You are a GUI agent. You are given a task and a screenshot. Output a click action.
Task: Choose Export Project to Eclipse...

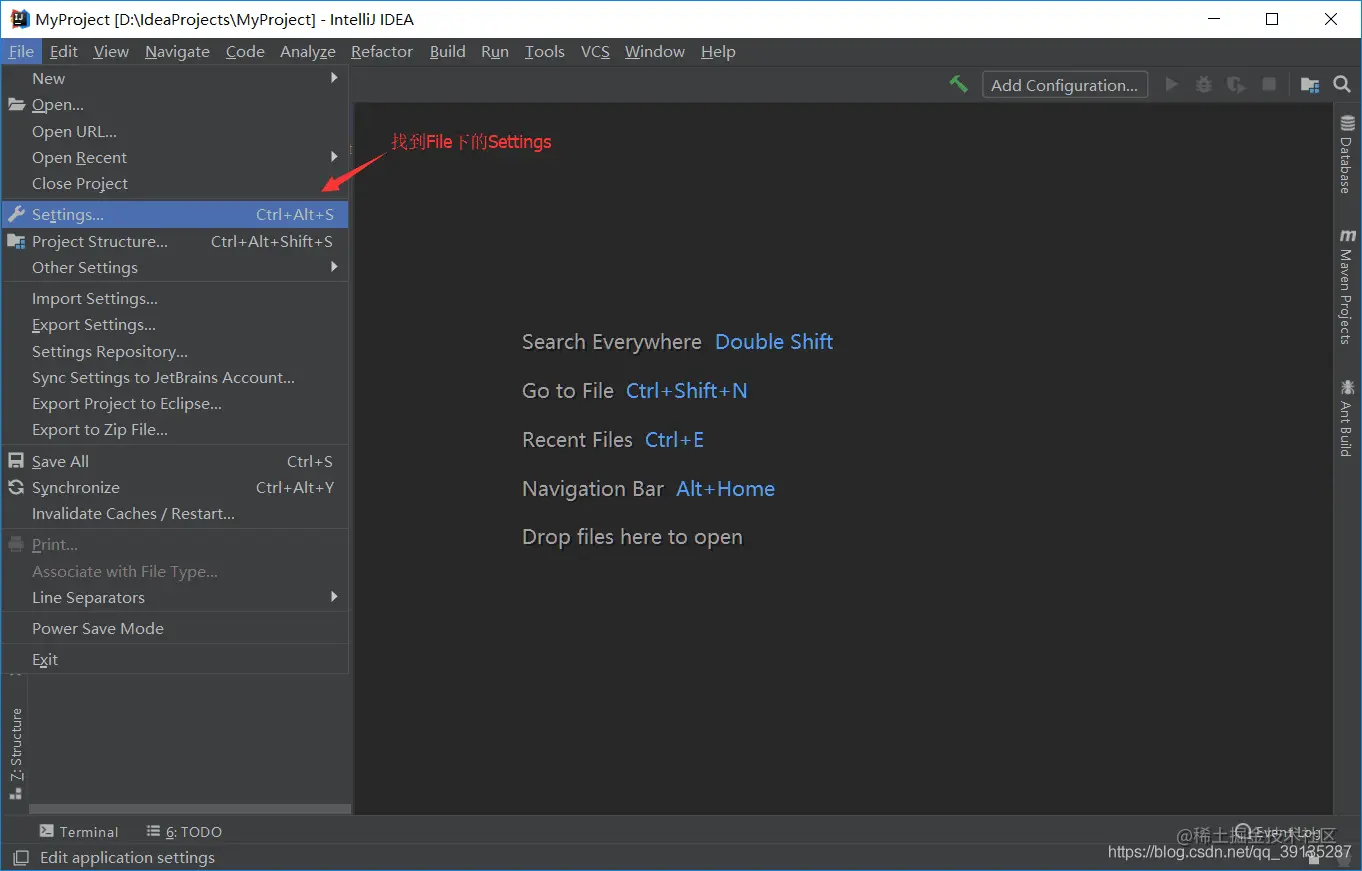coord(175,403)
